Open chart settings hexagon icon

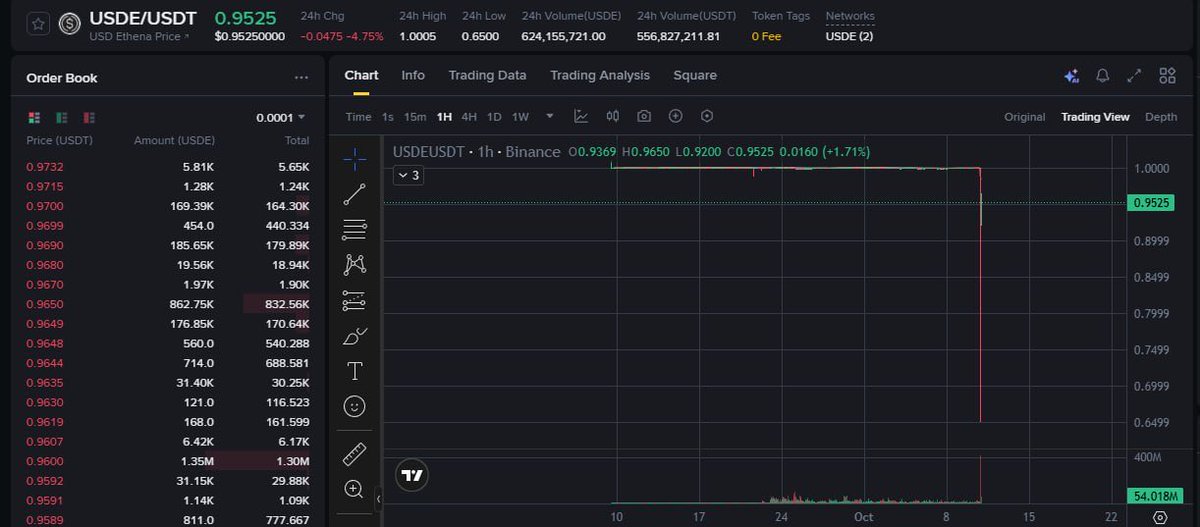[707, 117]
